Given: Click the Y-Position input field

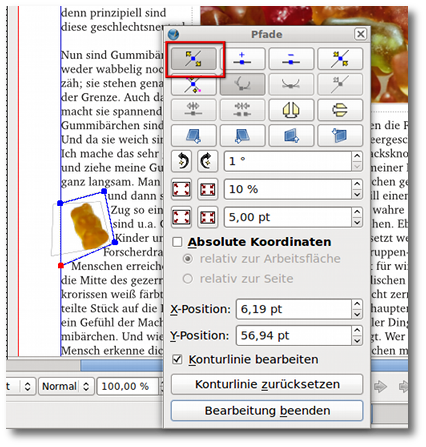Looking at the screenshot, I should coord(294,335).
